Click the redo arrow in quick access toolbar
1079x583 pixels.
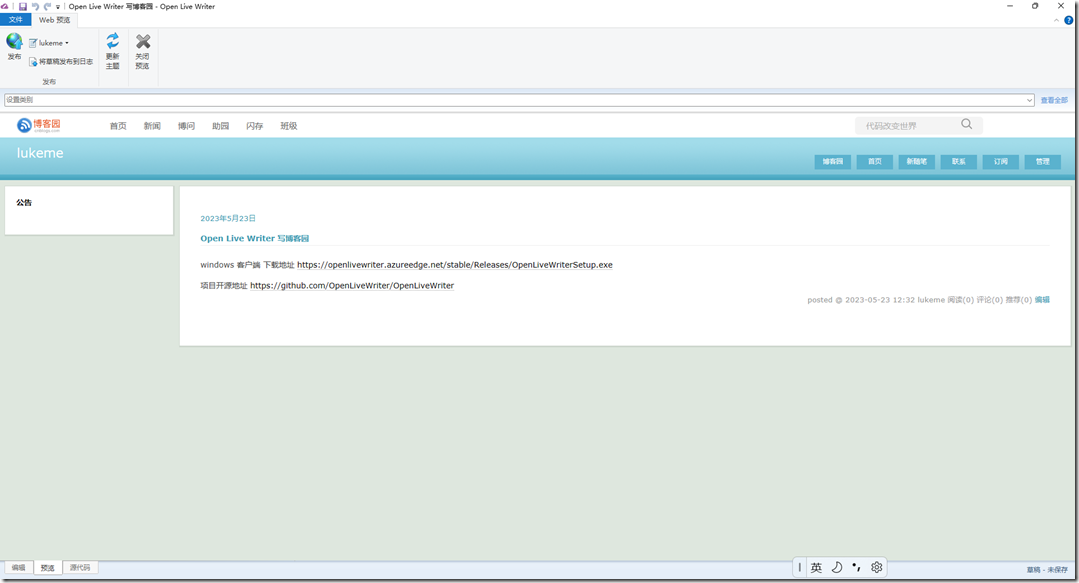47,6
